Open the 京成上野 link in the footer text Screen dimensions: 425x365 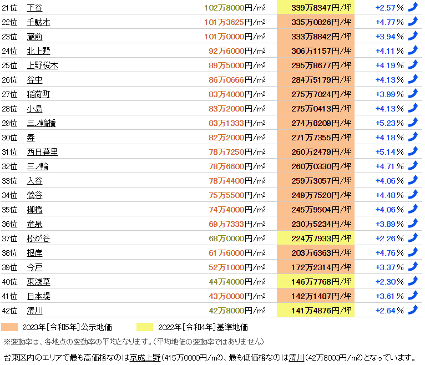(x=145, y=358)
